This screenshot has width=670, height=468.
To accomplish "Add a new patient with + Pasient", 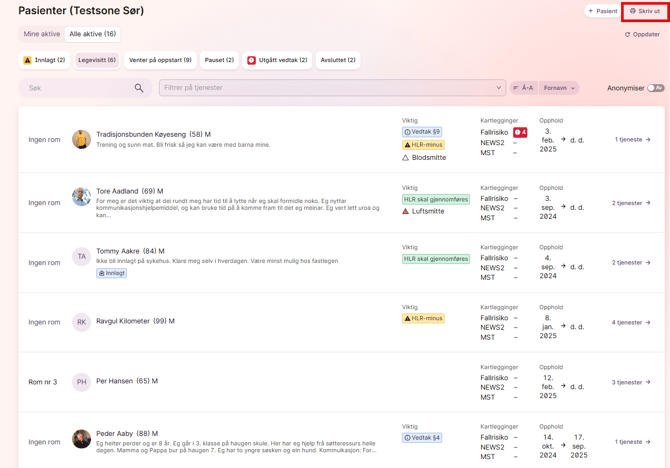I will (602, 11).
